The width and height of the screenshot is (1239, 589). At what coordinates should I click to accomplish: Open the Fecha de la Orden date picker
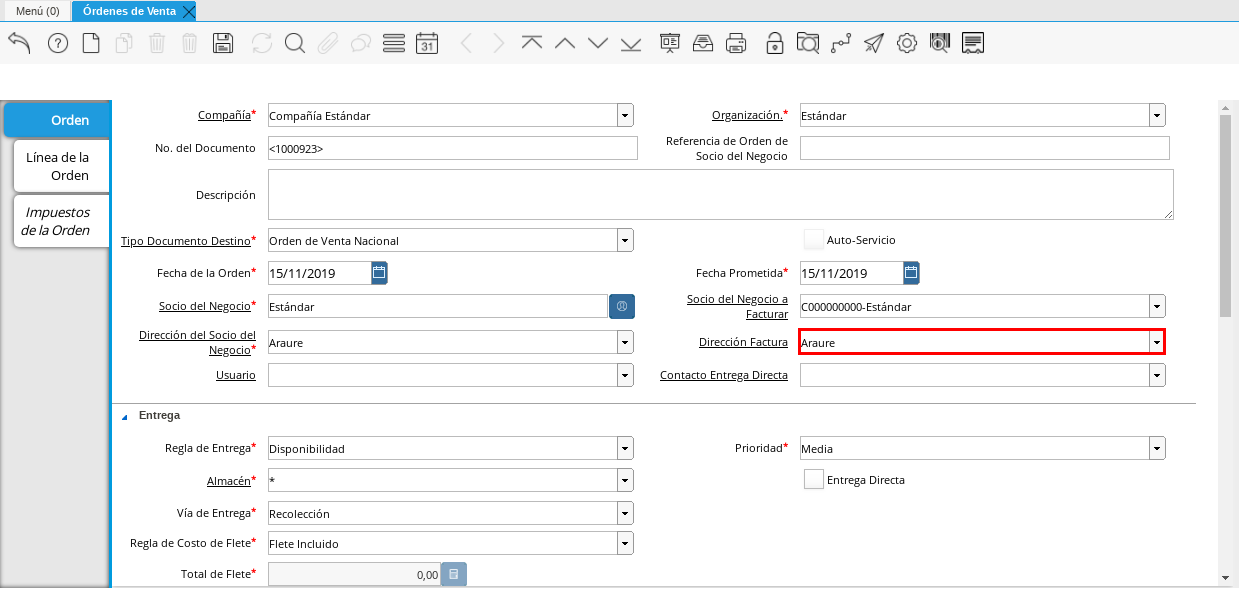coord(379,273)
